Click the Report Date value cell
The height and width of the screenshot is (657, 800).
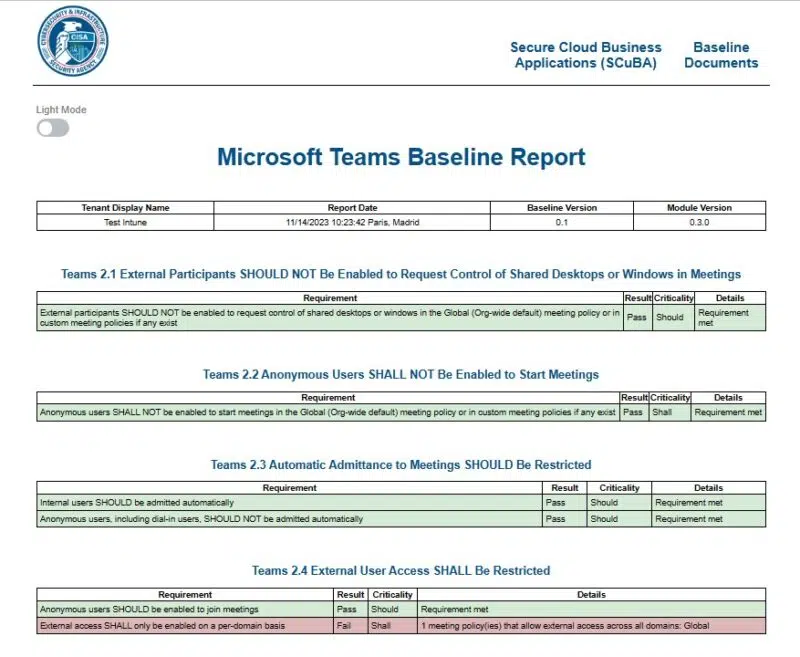click(352, 221)
